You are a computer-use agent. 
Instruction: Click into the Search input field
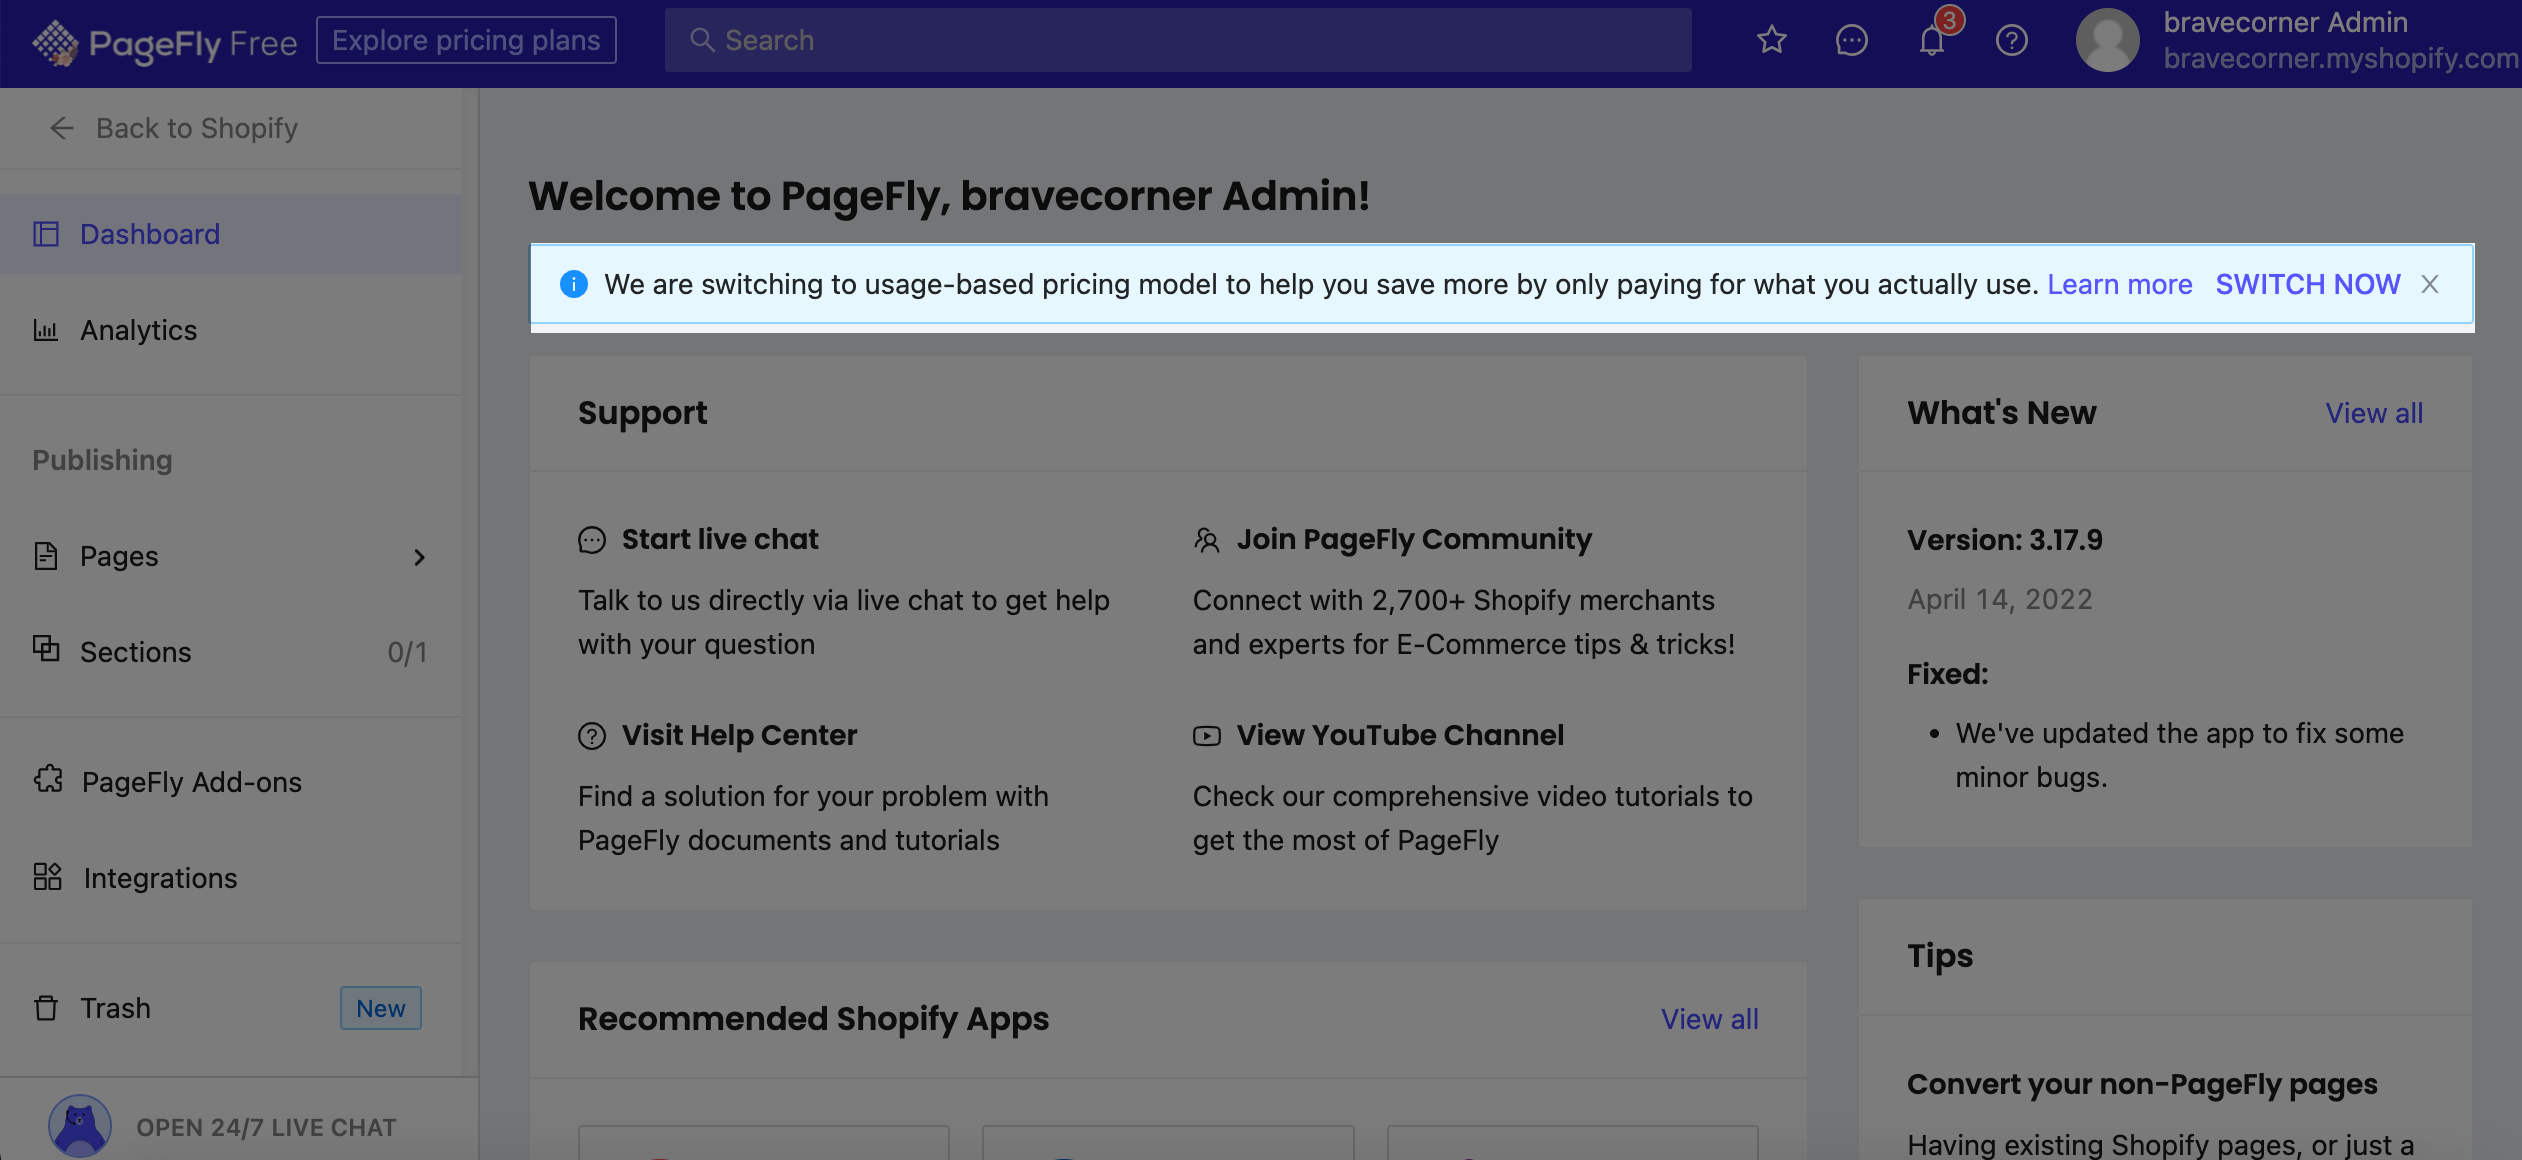pyautogui.click(x=1178, y=40)
